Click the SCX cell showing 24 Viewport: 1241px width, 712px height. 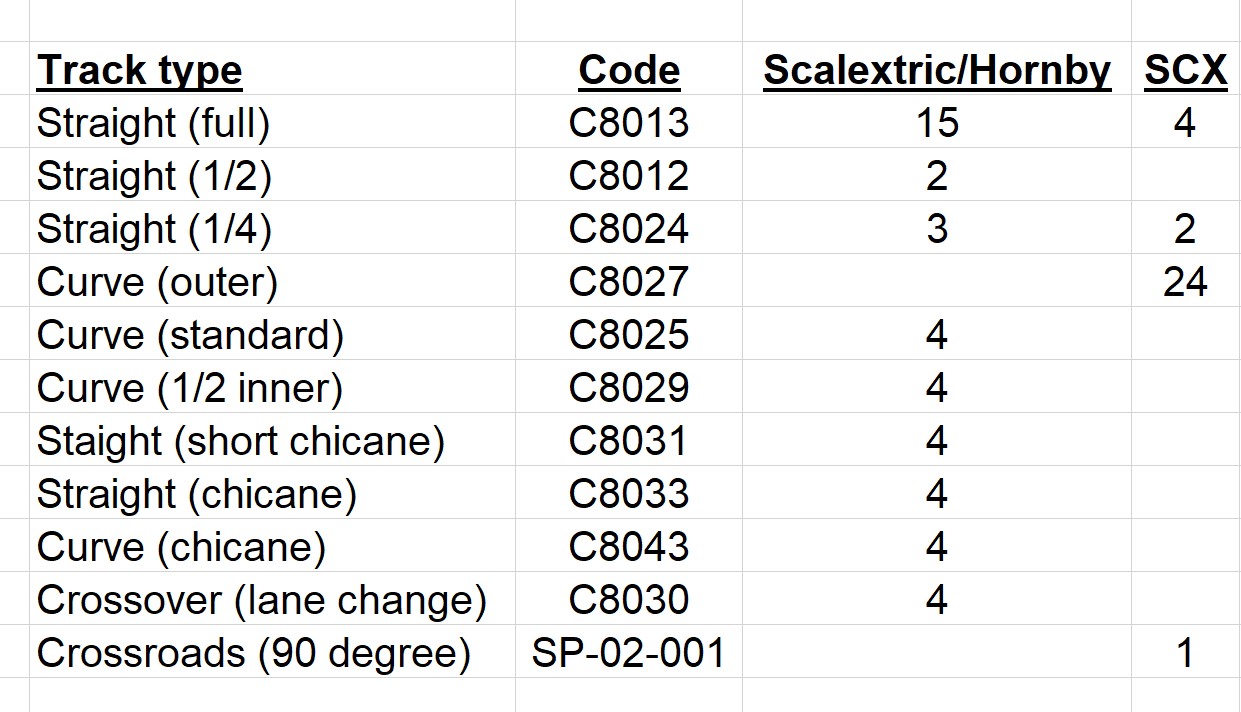1185,282
